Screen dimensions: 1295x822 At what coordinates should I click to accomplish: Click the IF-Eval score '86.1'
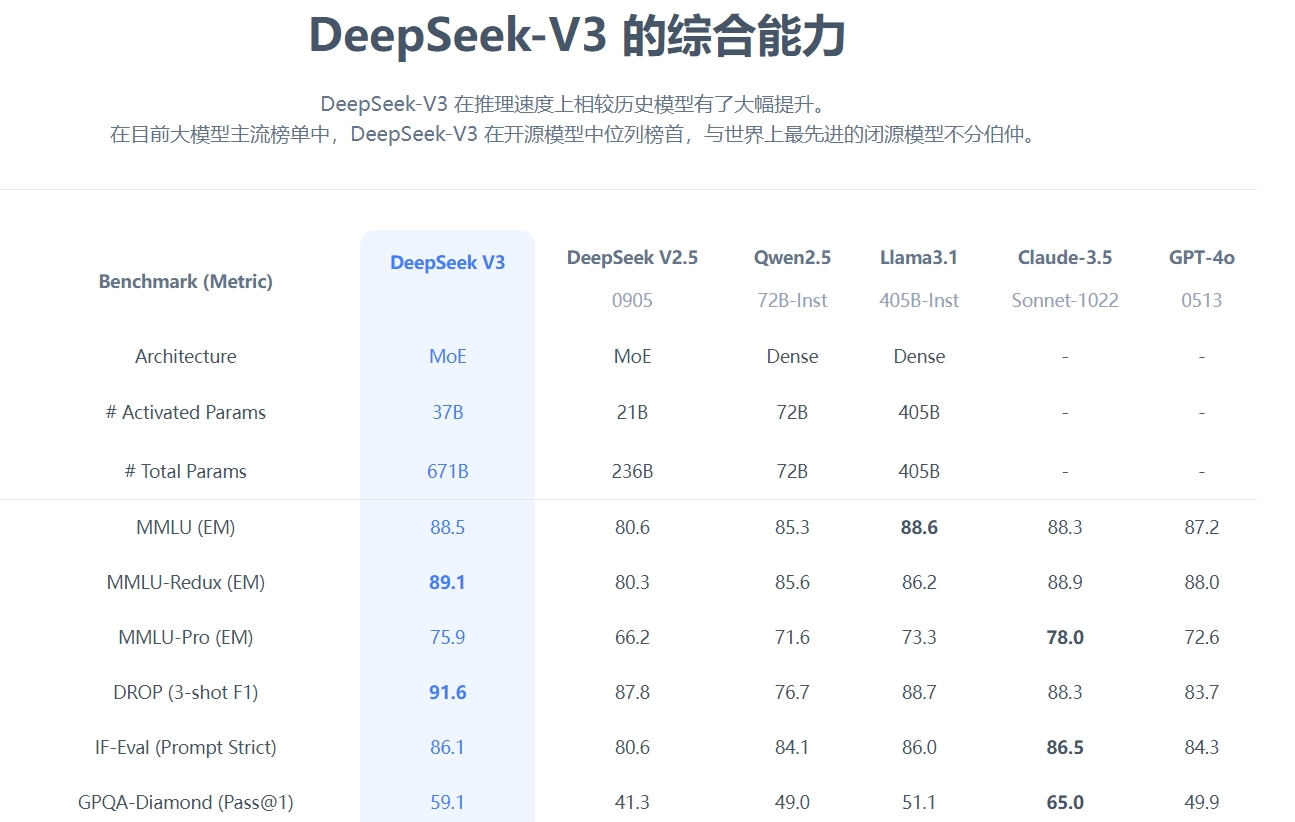point(448,747)
